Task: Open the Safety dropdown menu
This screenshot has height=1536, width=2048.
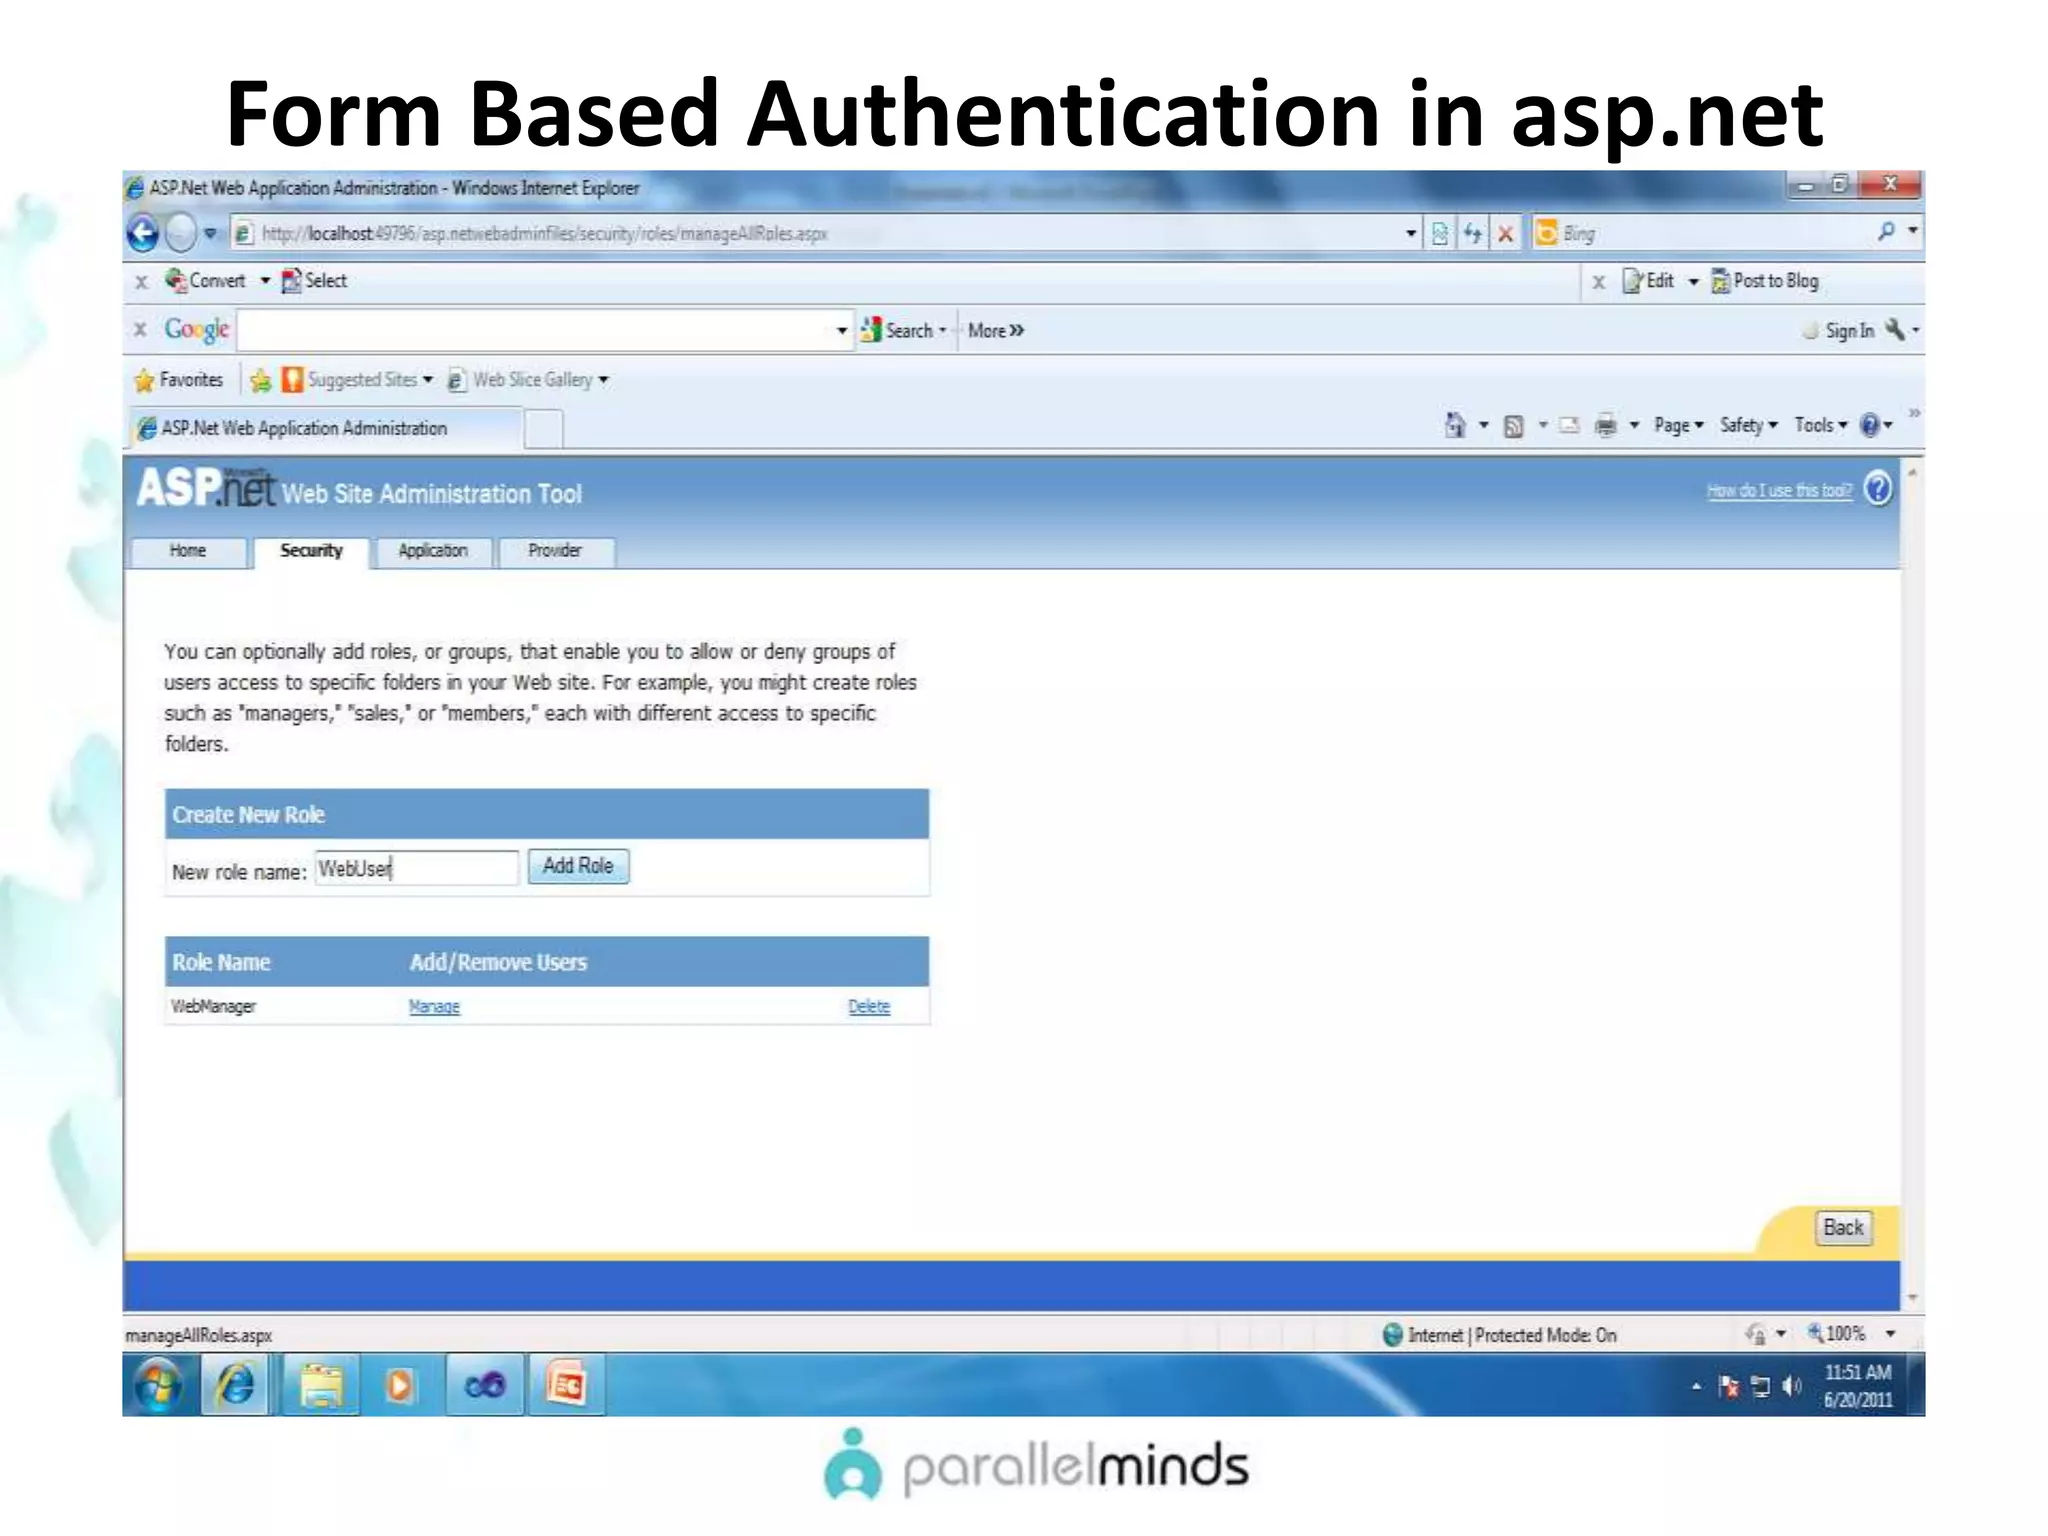Action: click(1748, 426)
